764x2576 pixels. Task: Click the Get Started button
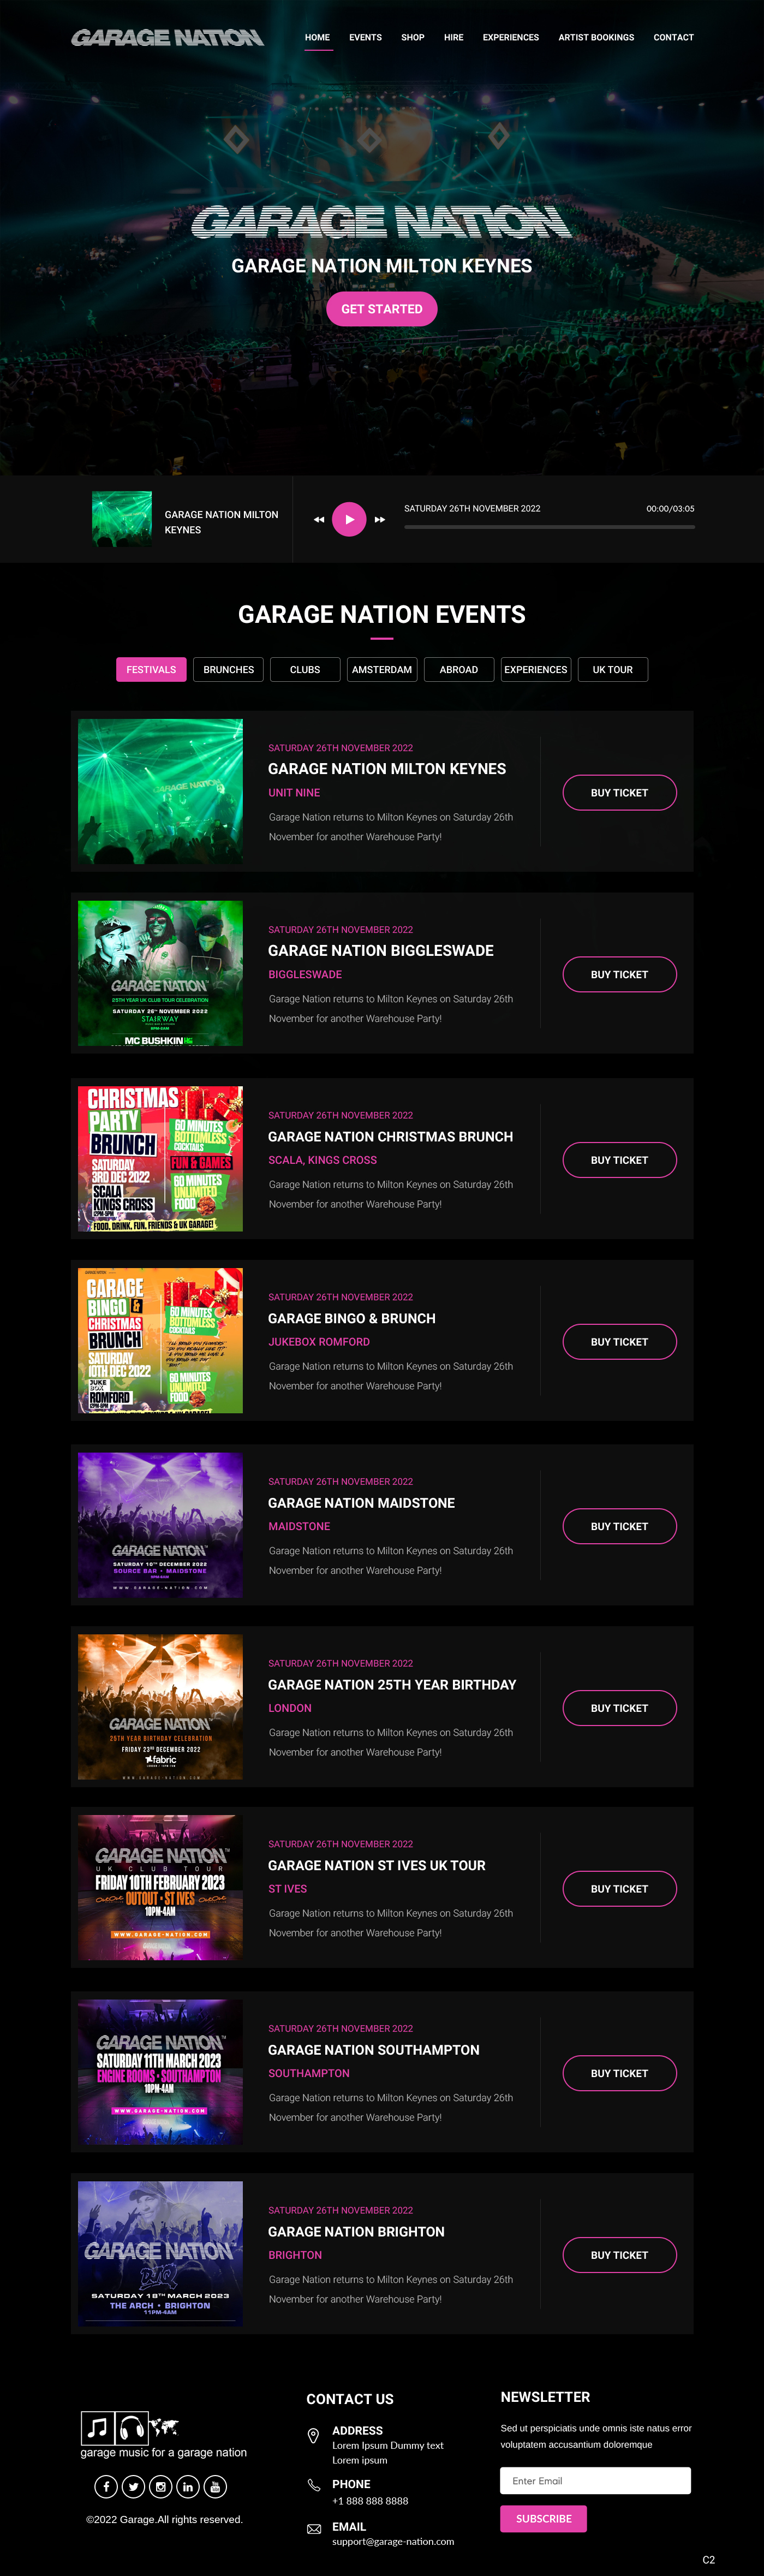coord(382,309)
